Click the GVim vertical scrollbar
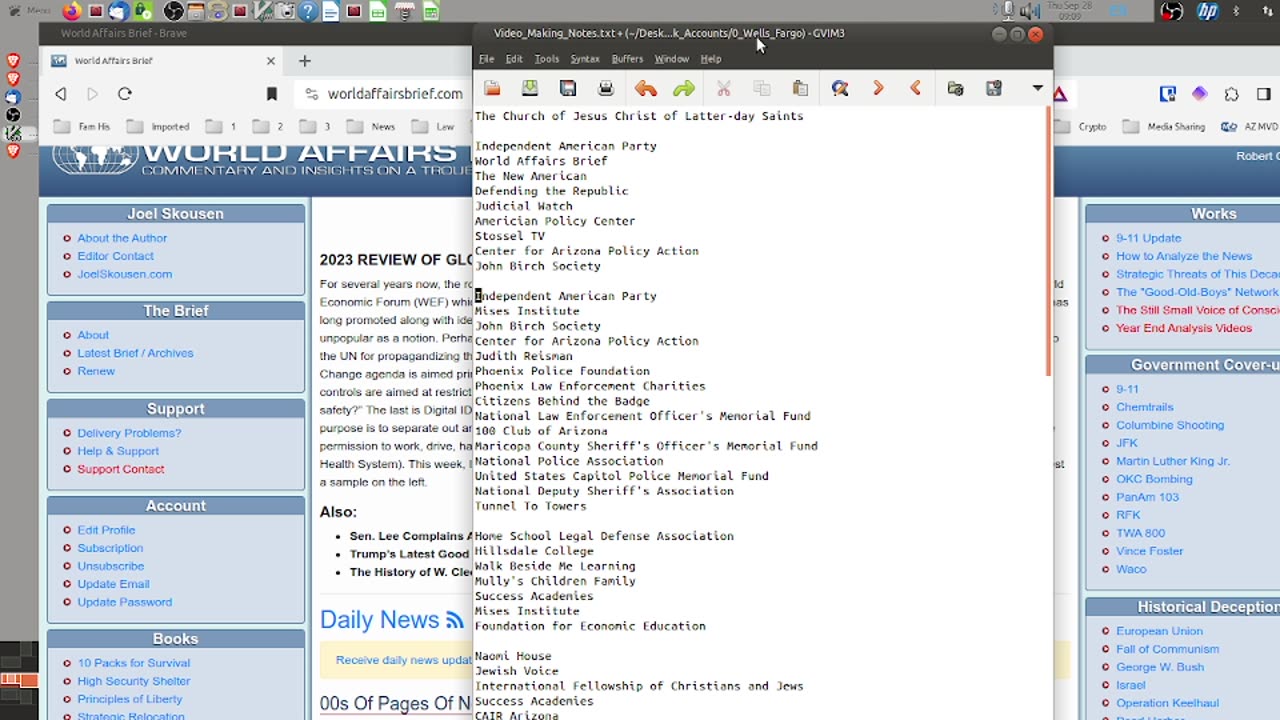 click(1048, 240)
